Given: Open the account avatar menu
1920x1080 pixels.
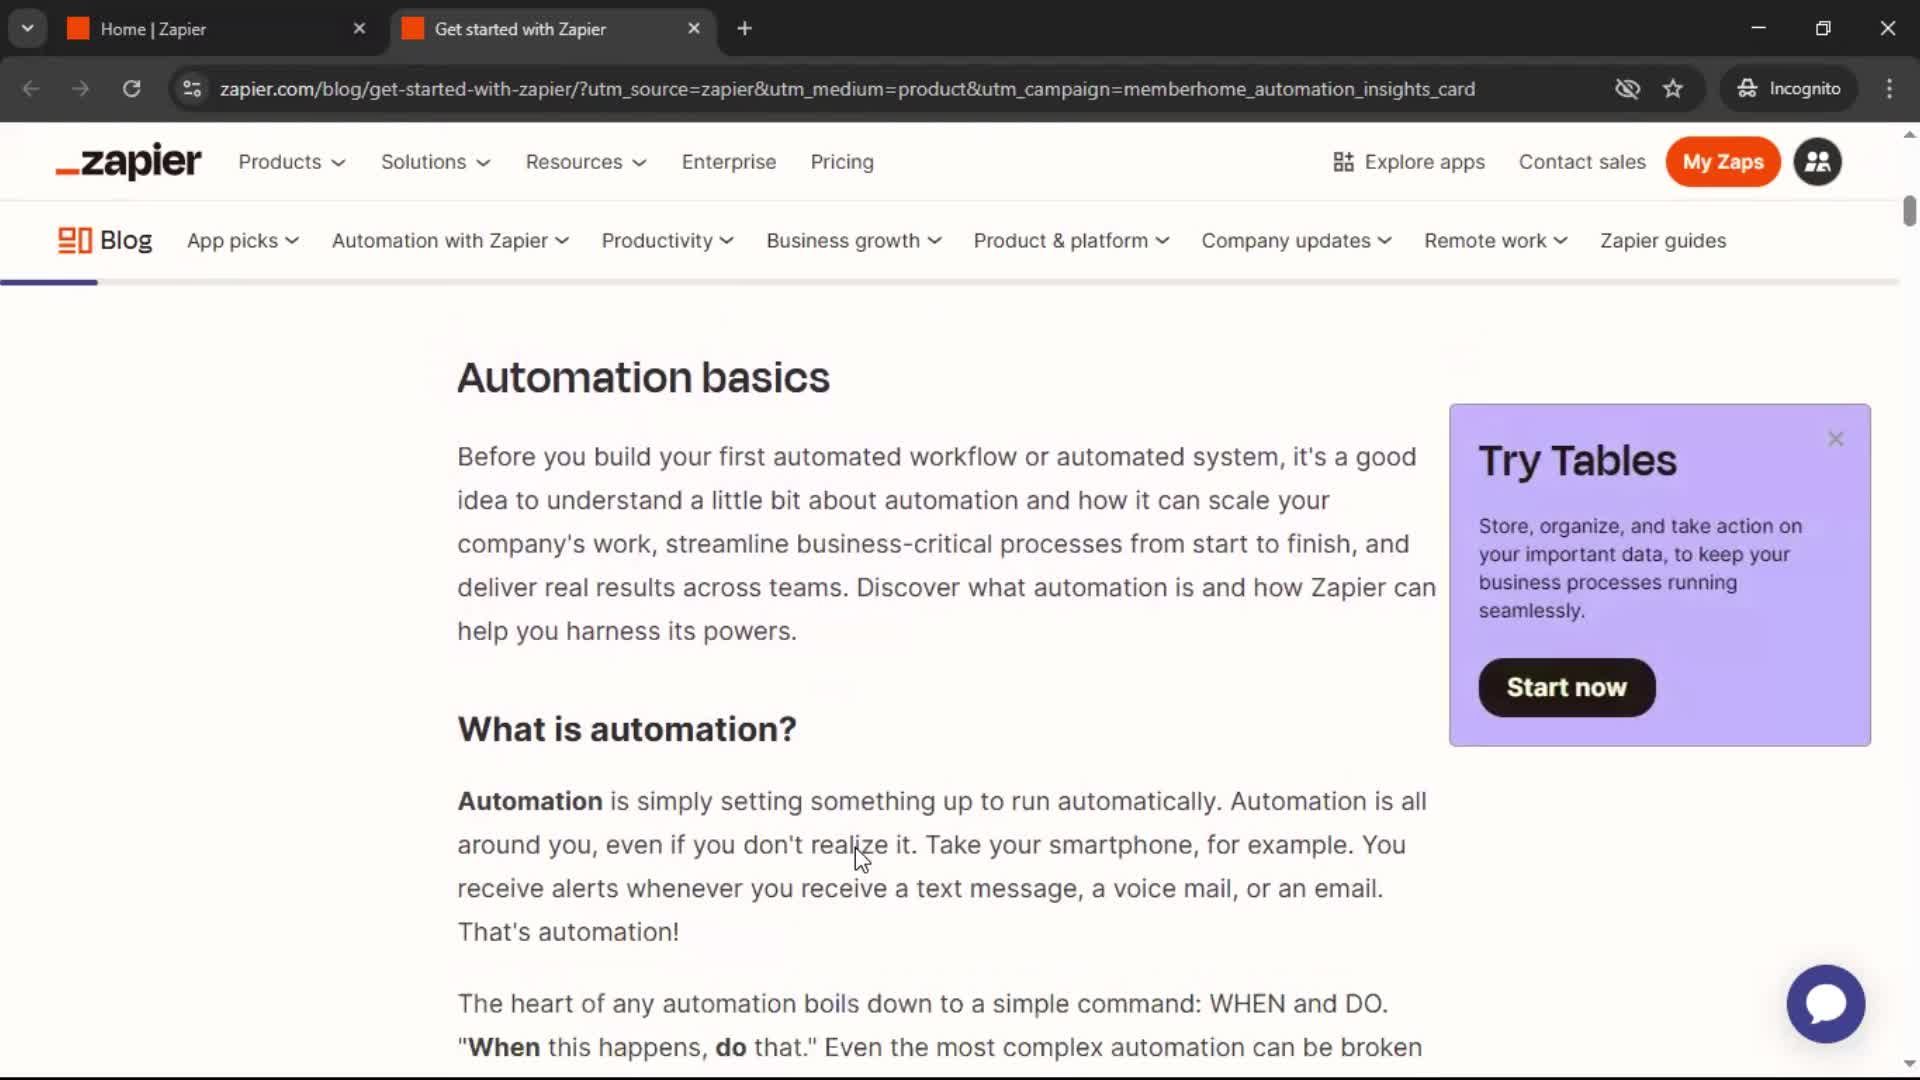Looking at the screenshot, I should (1817, 162).
